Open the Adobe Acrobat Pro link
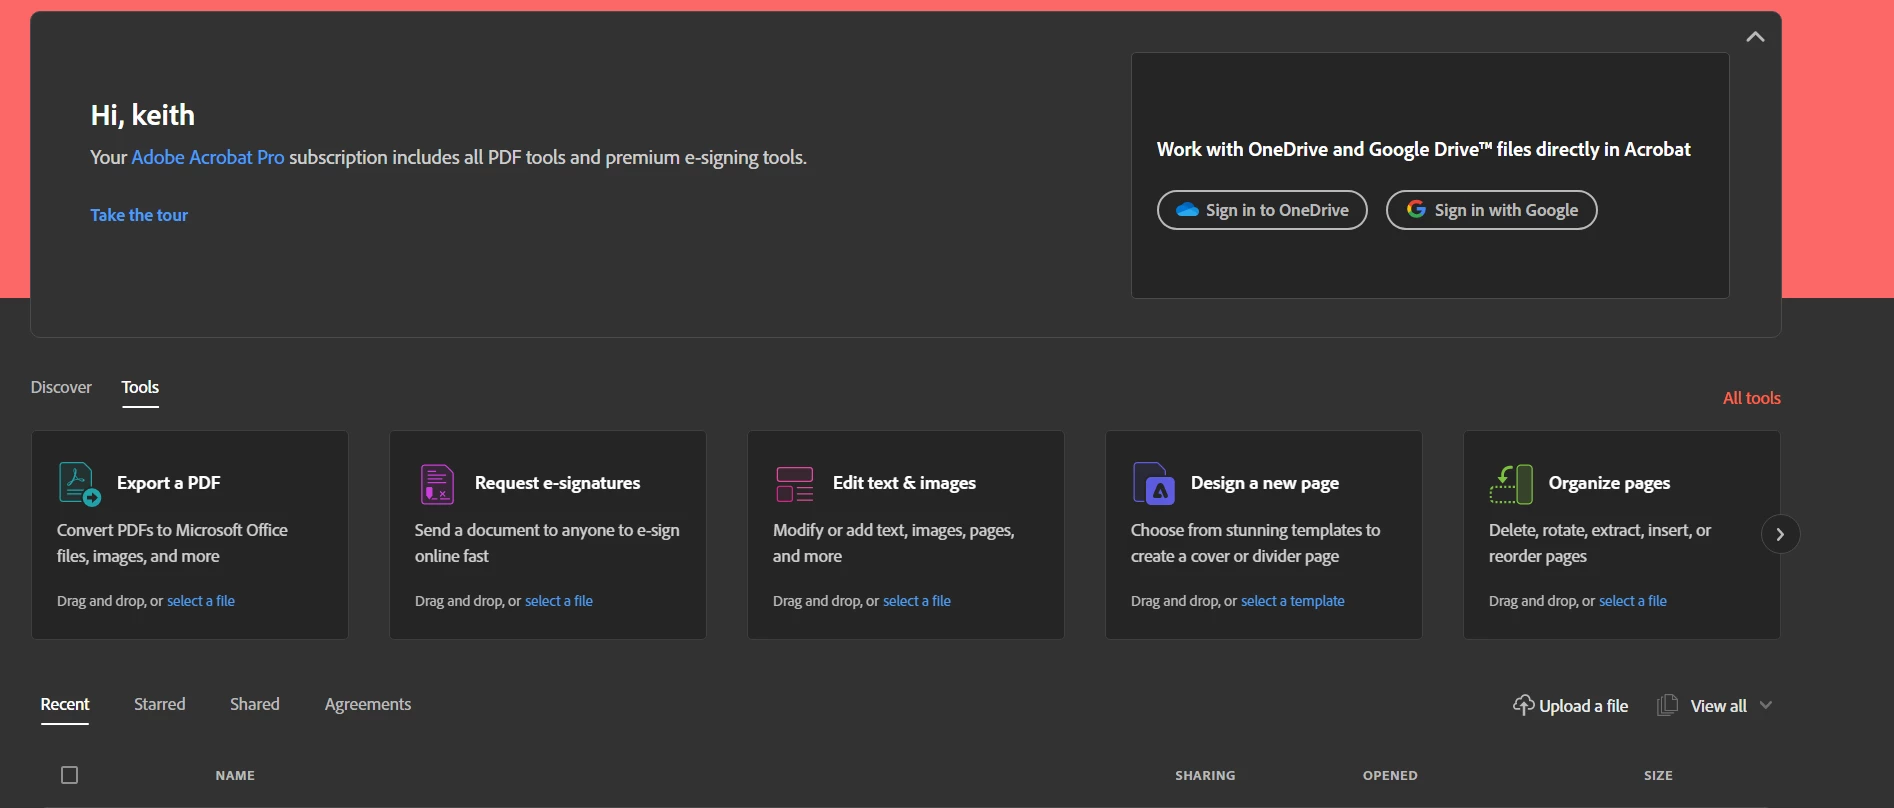Image resolution: width=1894 pixels, height=808 pixels. coord(208,157)
